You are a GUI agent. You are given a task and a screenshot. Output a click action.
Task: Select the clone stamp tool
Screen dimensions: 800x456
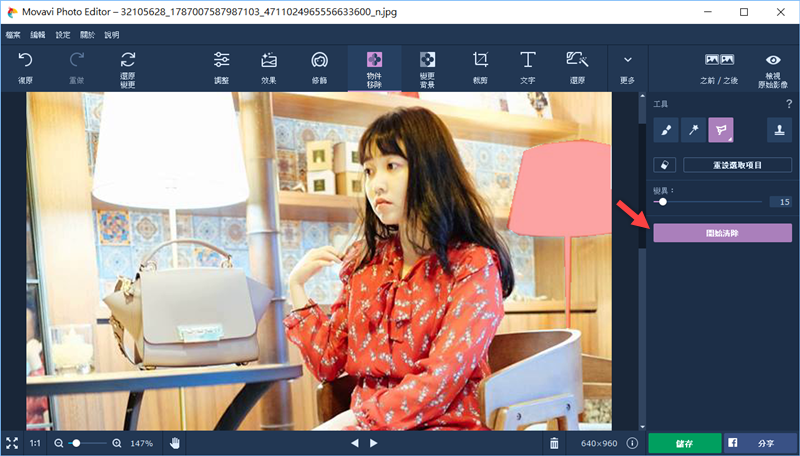779,129
